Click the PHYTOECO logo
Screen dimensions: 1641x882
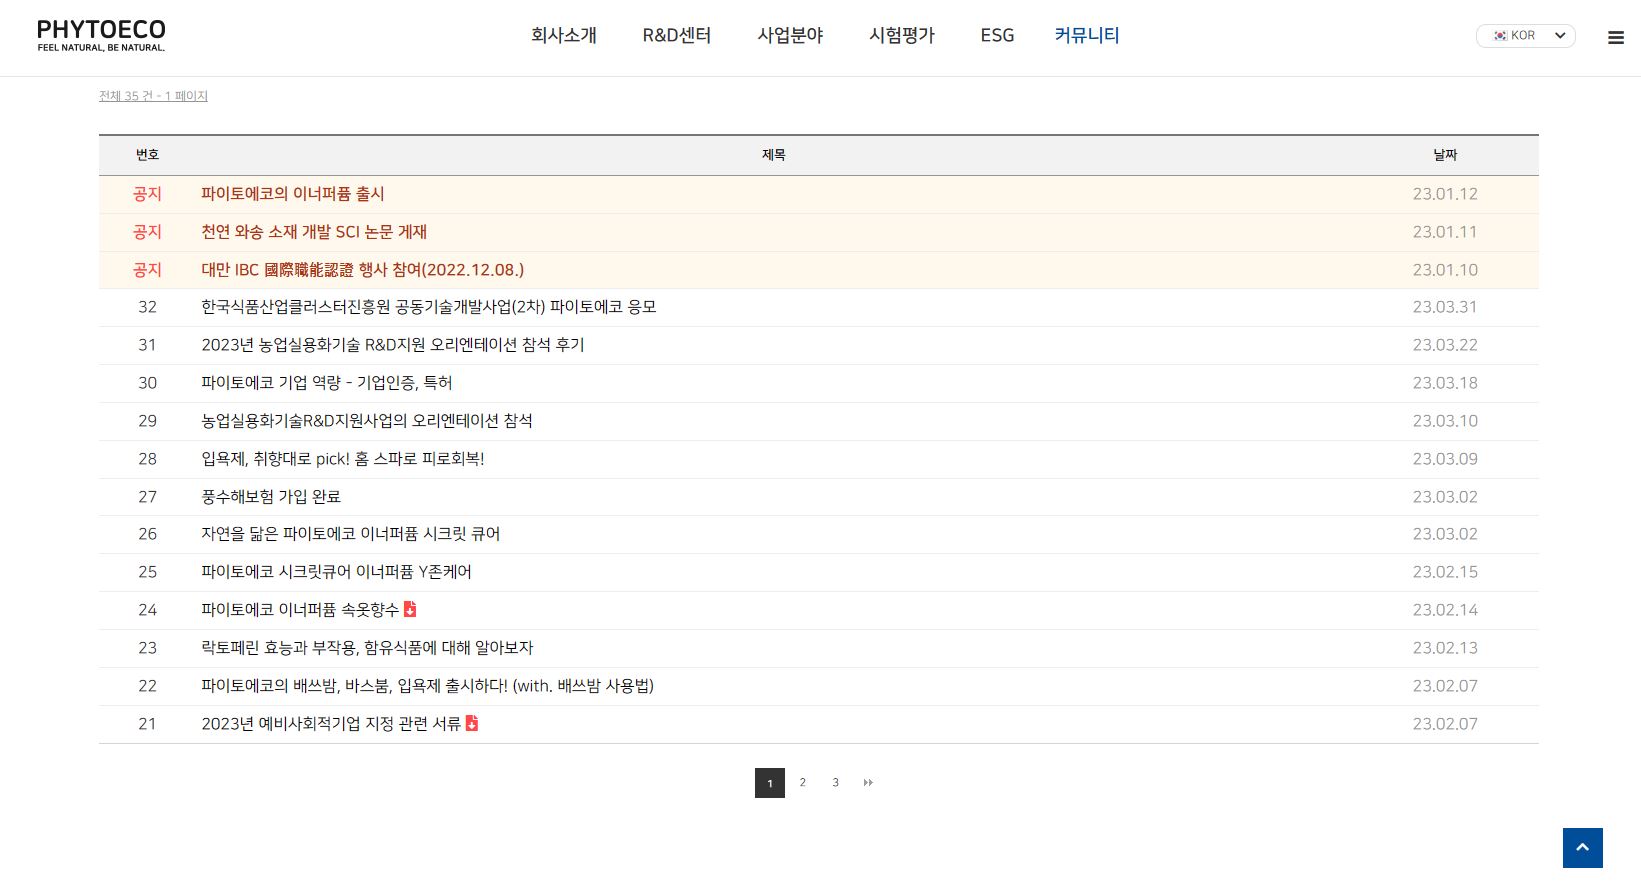(x=101, y=35)
